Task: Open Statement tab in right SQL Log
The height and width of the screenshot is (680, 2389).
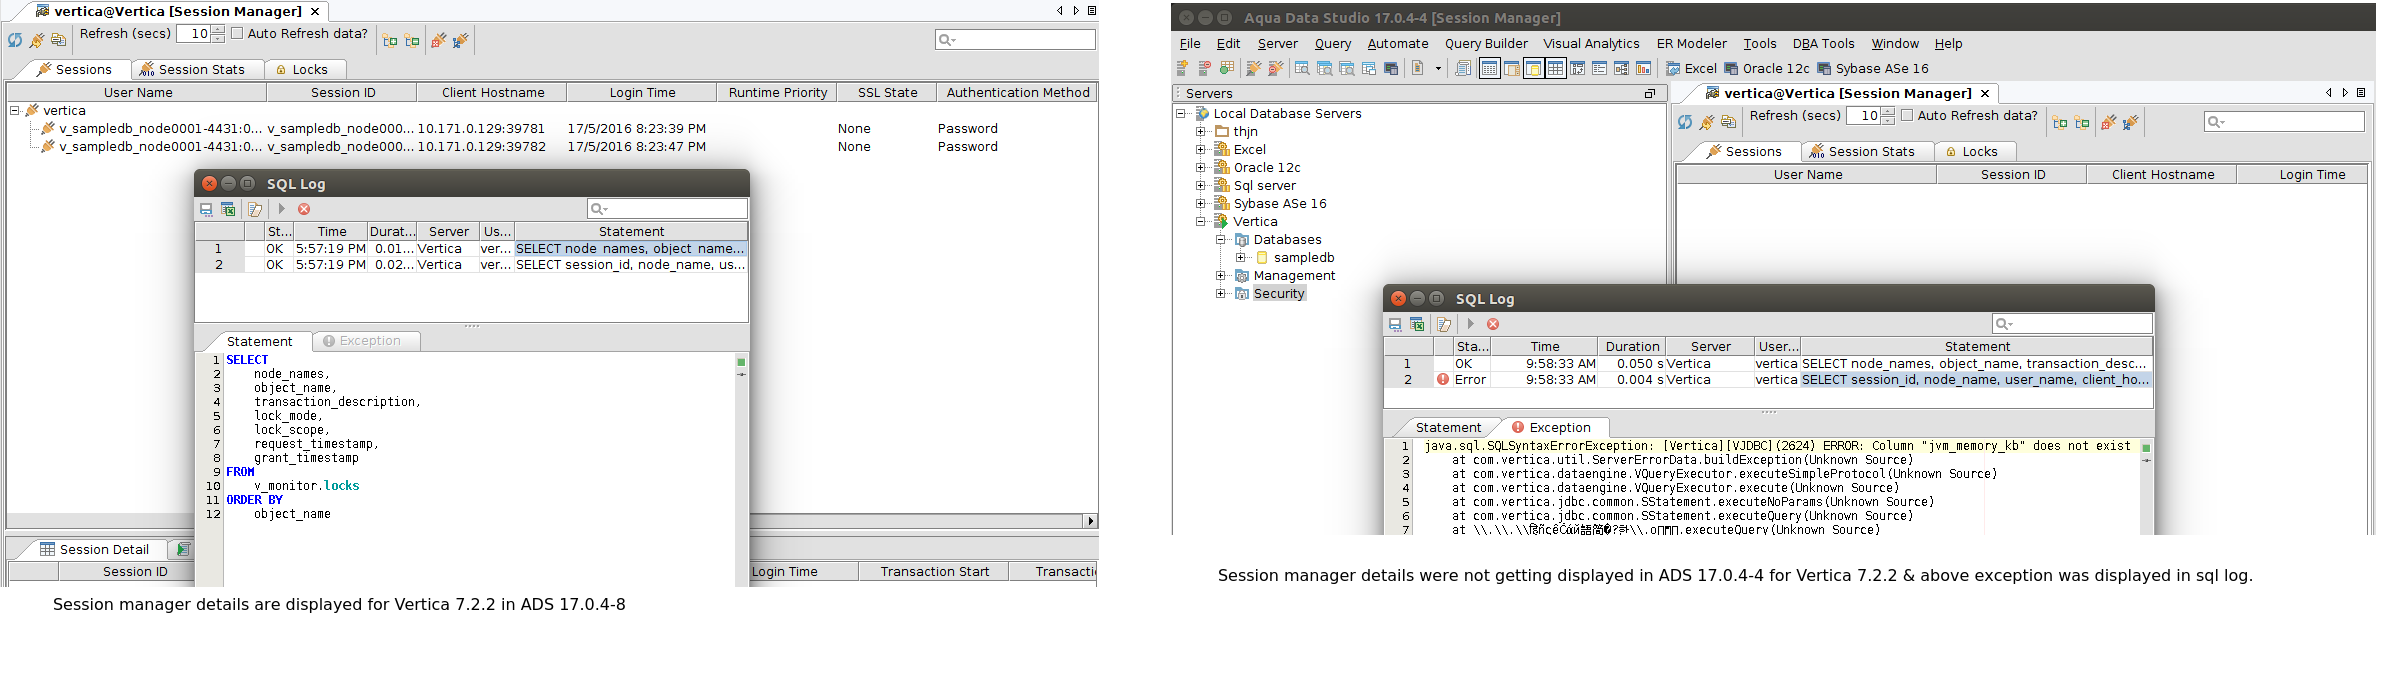Action: click(1448, 428)
